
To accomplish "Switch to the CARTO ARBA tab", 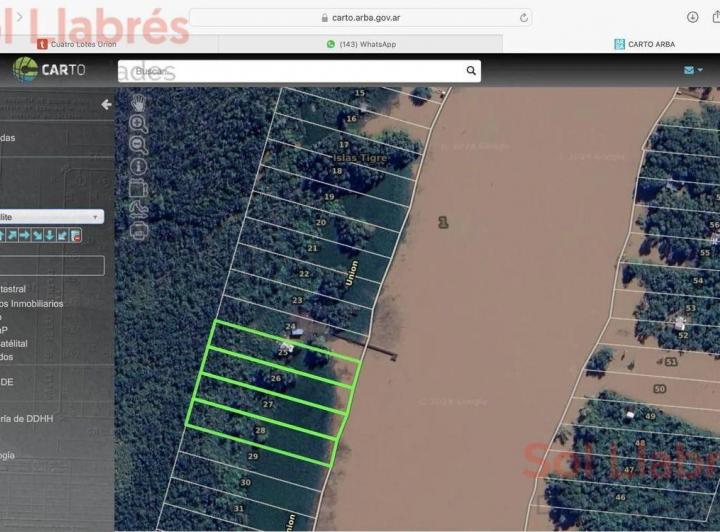I will (x=645, y=44).
